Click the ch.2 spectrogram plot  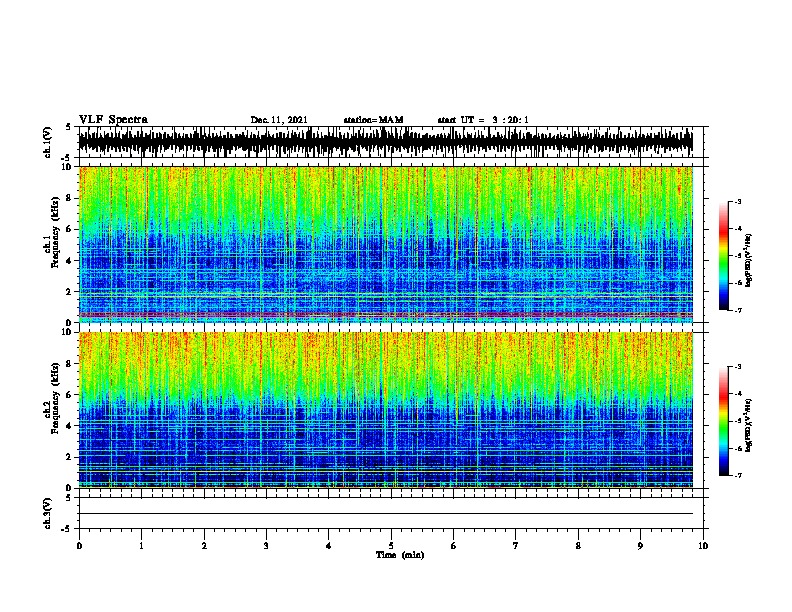tap(386, 410)
